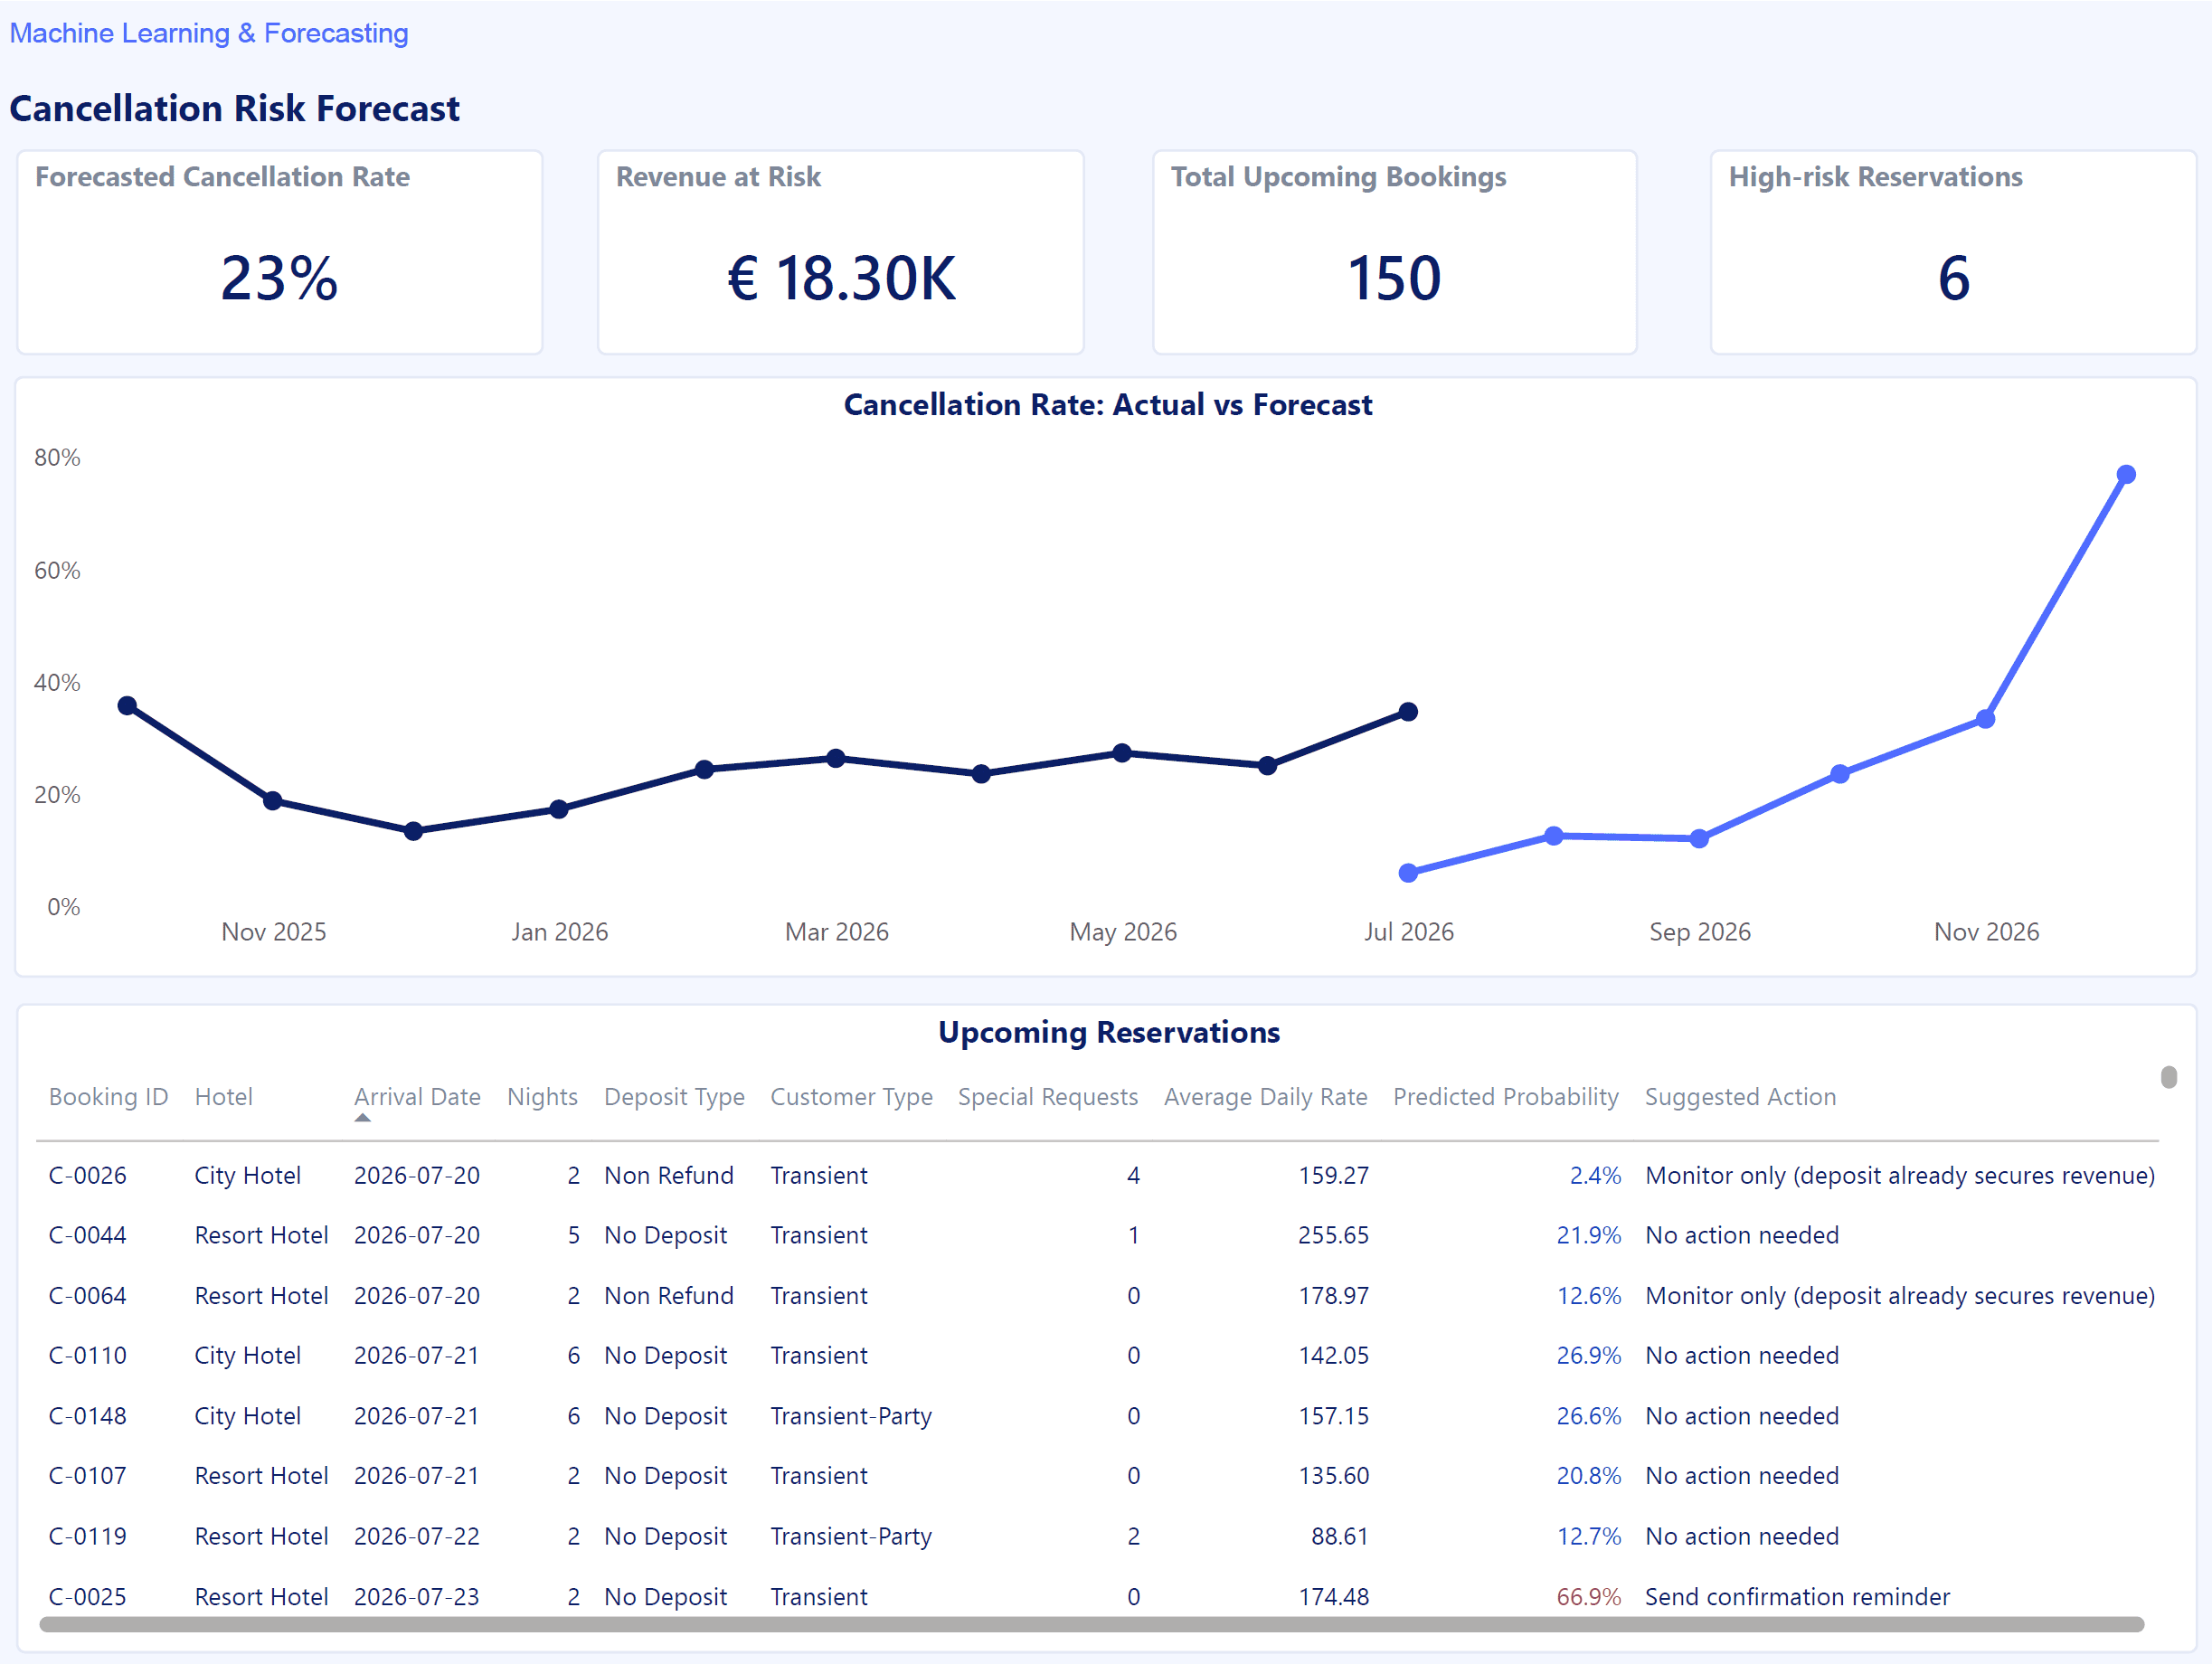Viewport: 2212px width, 1664px height.
Task: Select booking ID C-0064 cell
Action: (88, 1296)
